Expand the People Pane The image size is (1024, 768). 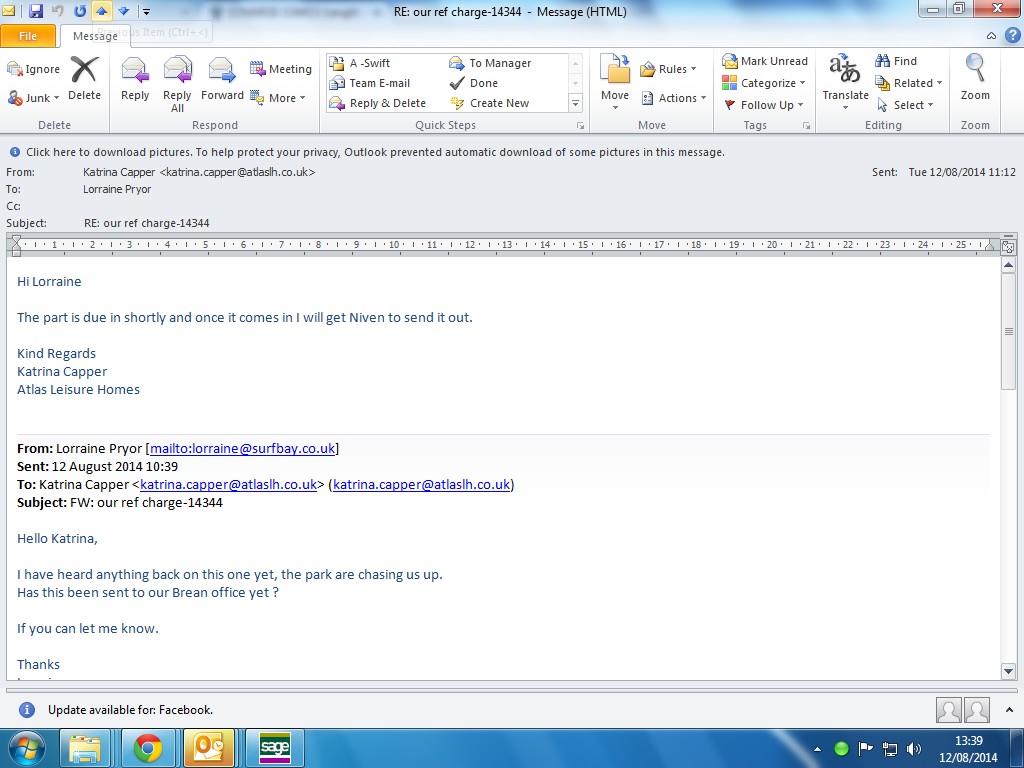1010,710
